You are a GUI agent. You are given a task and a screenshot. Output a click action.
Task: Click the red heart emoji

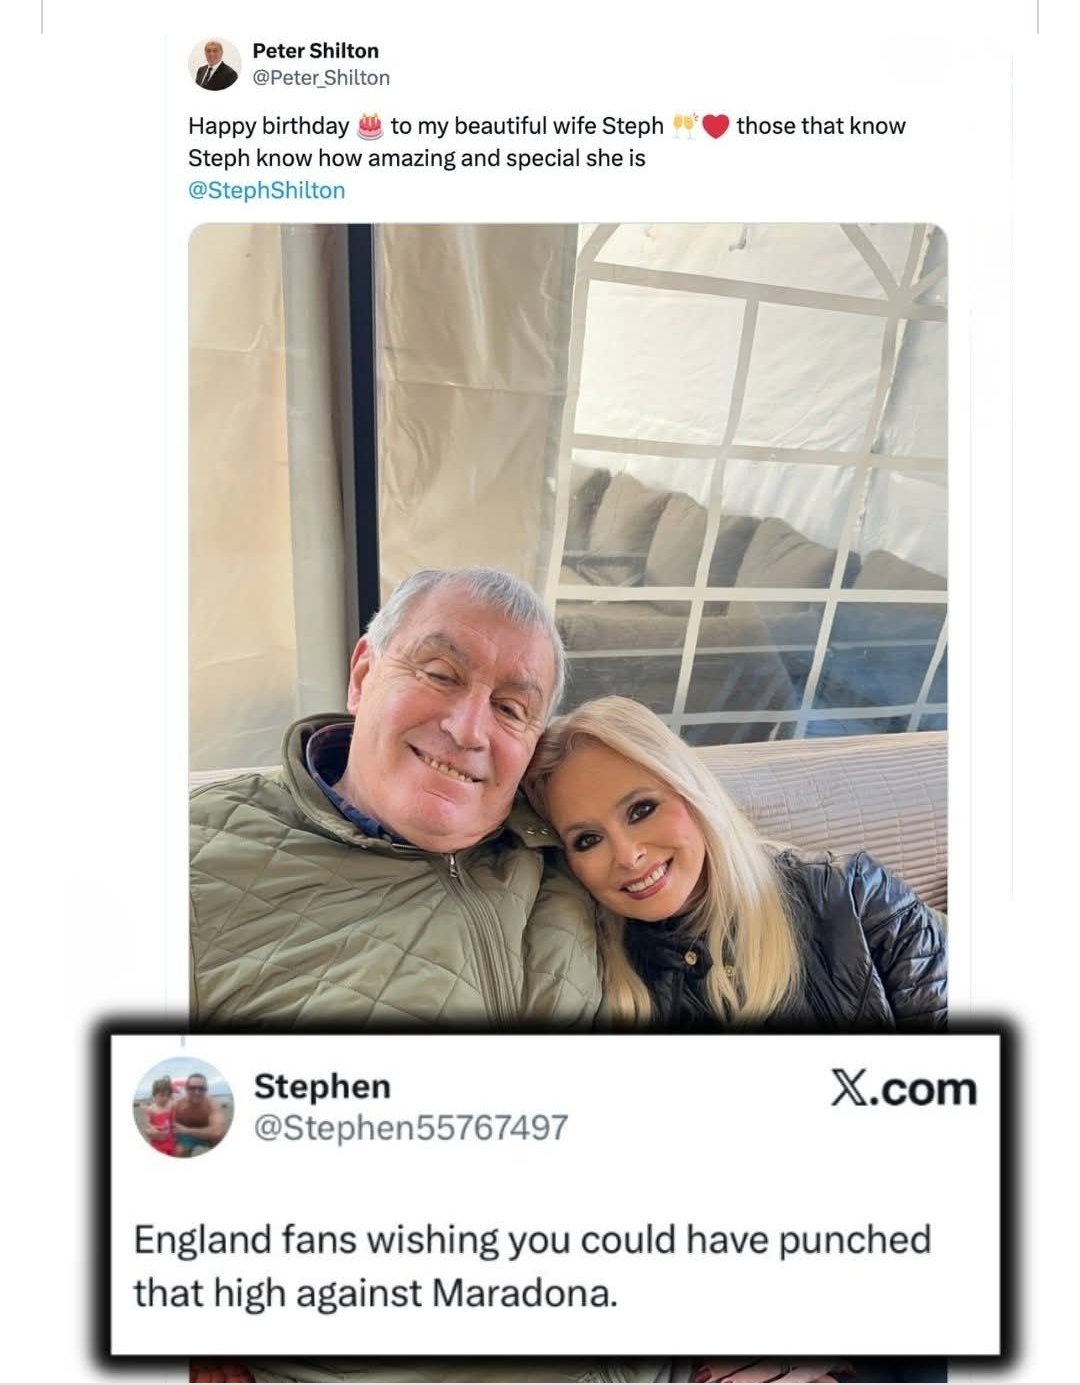pyautogui.click(x=715, y=126)
